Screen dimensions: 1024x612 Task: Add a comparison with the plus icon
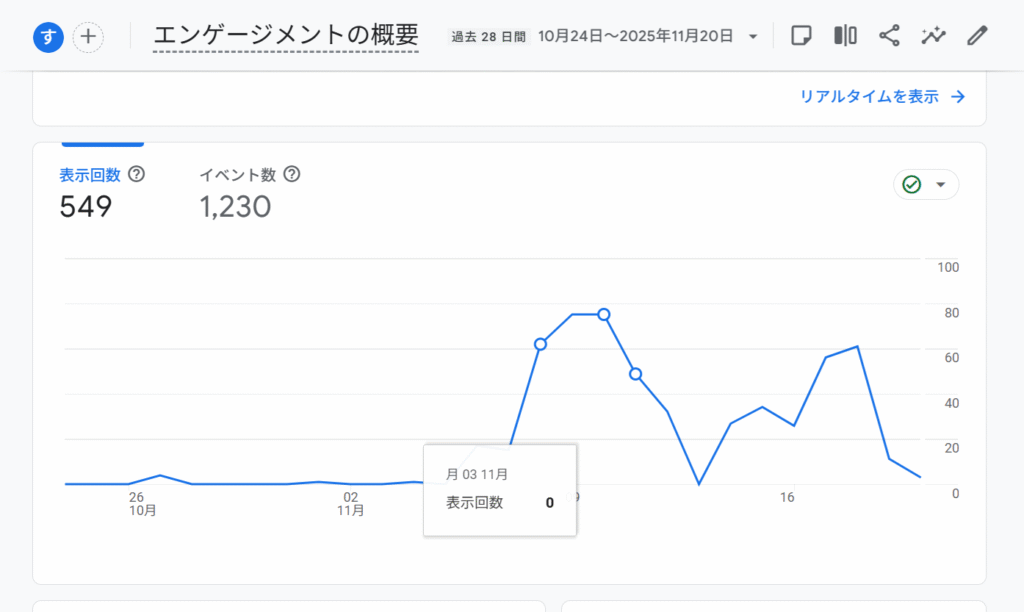89,37
